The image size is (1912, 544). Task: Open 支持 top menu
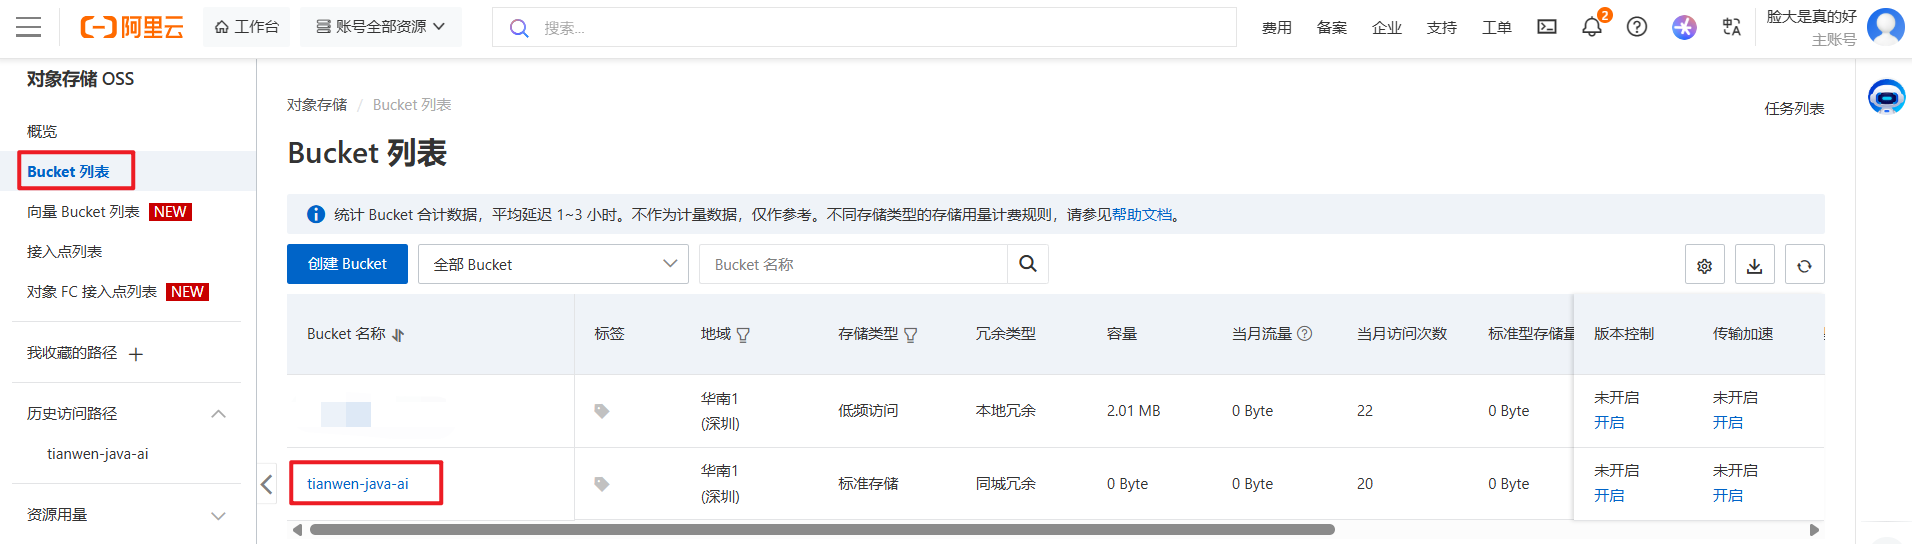(x=1442, y=28)
